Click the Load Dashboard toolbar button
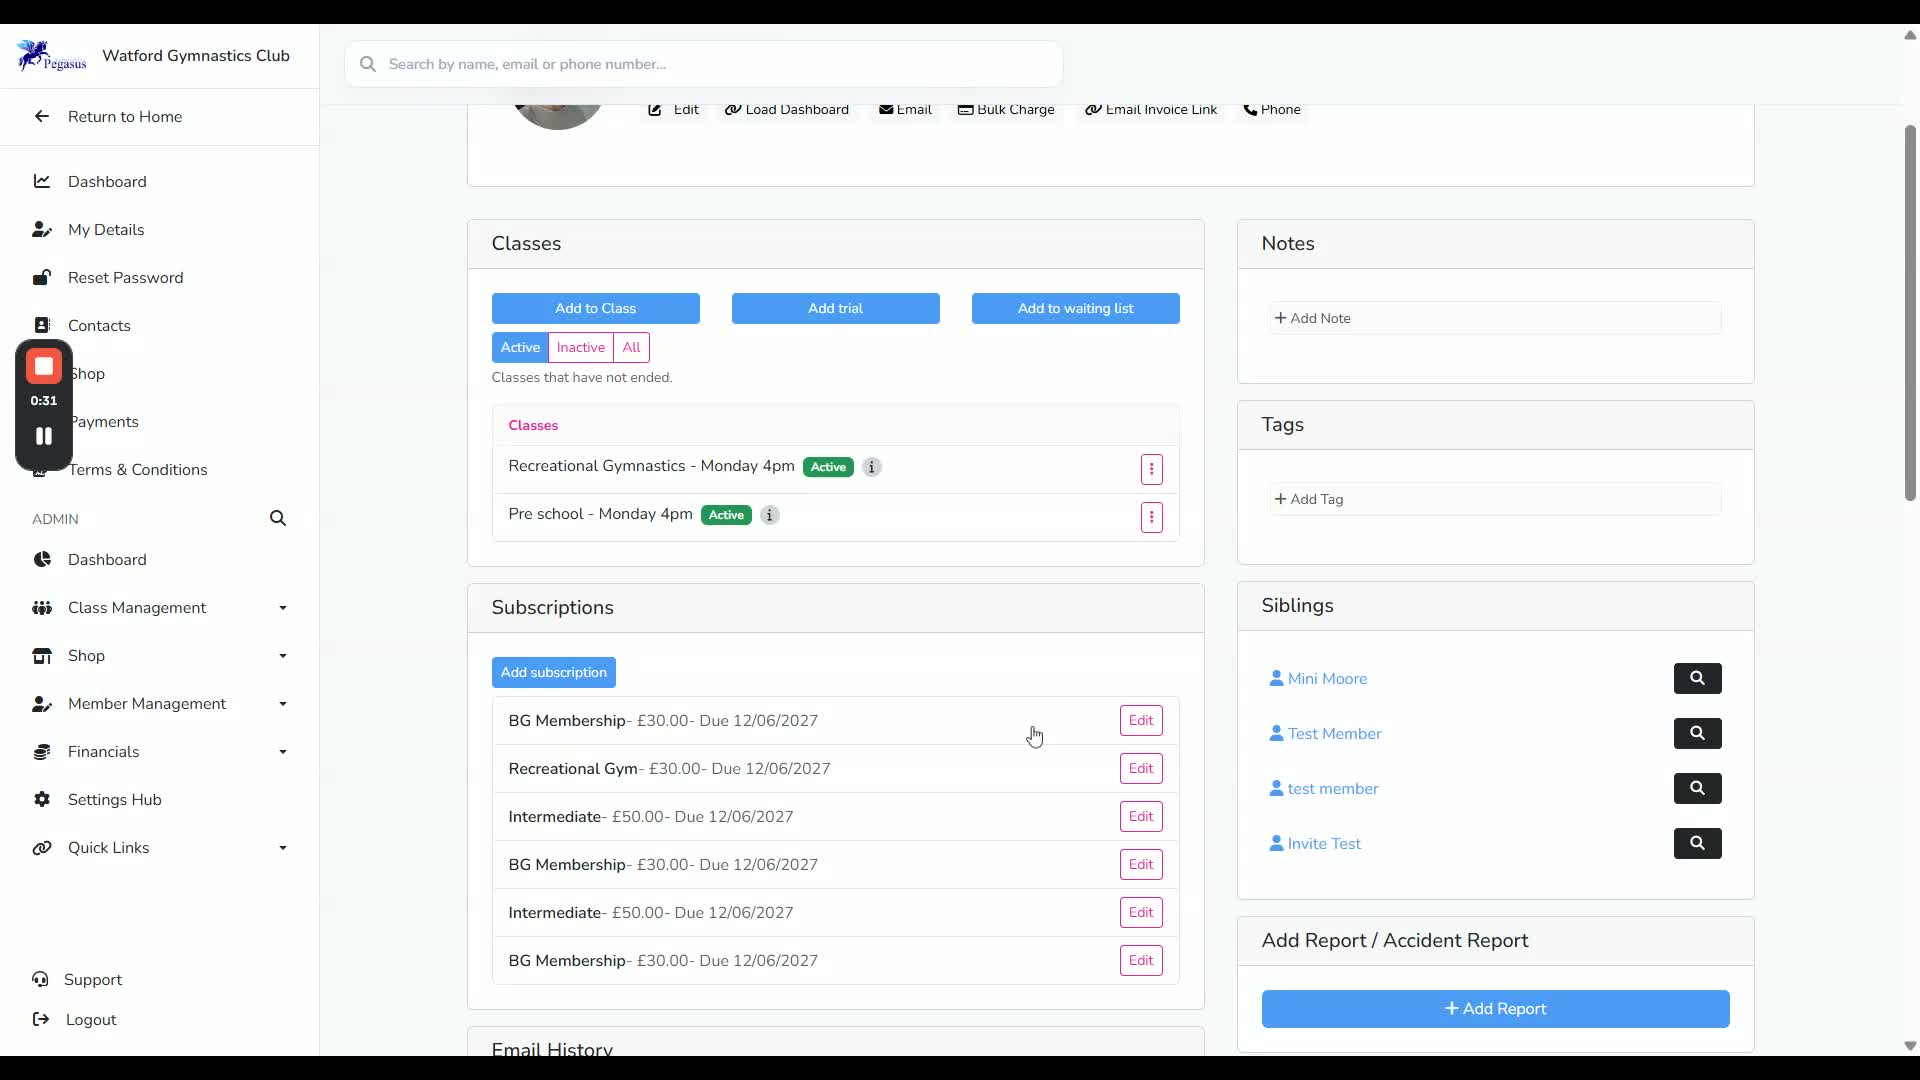Image resolution: width=1920 pixels, height=1080 pixels. (x=787, y=110)
